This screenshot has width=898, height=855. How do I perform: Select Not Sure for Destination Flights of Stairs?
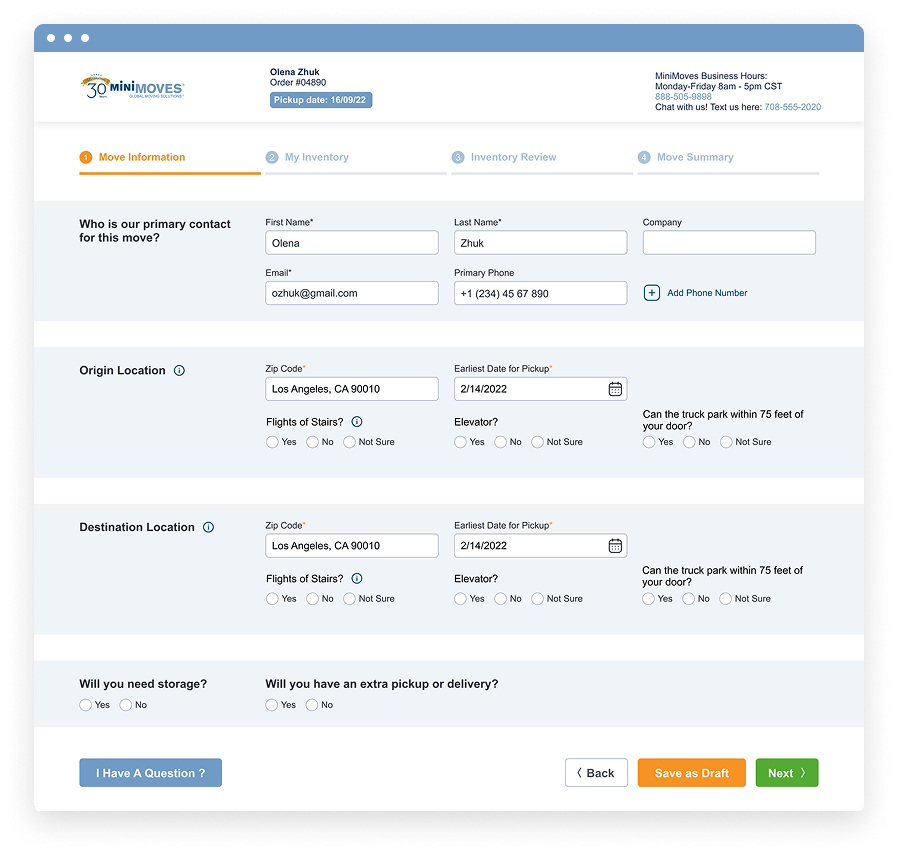349,598
